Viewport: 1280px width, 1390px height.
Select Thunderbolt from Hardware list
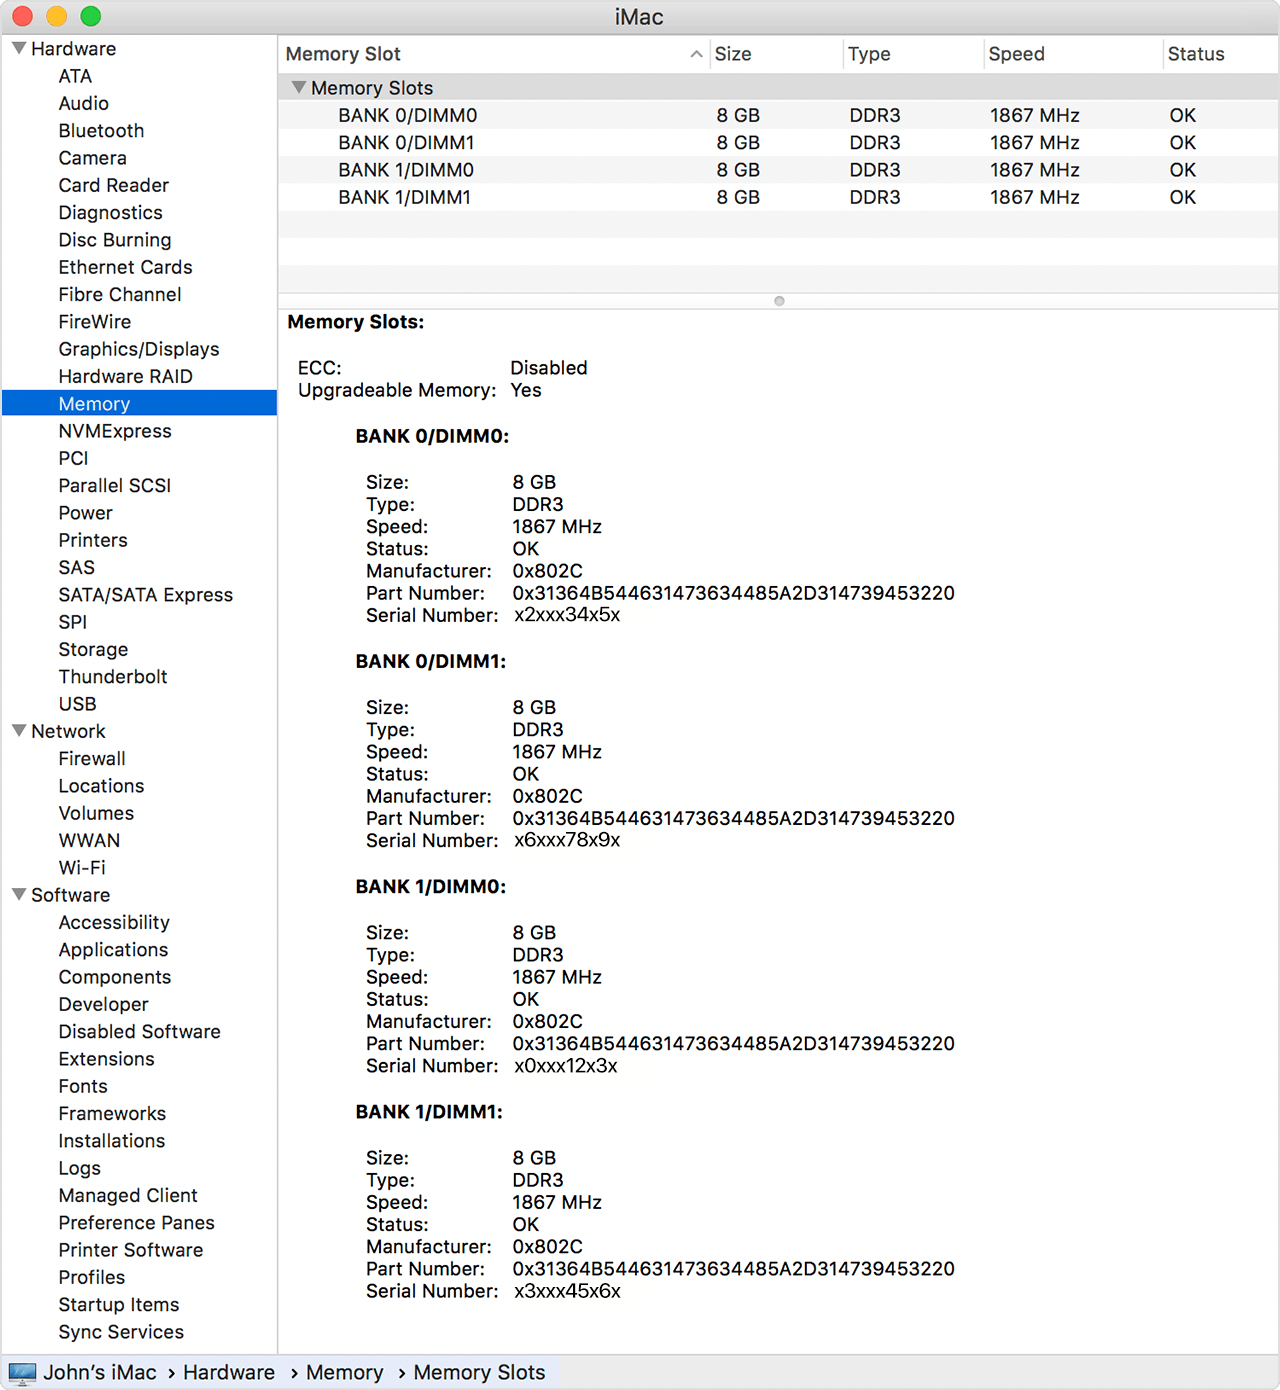coord(112,677)
